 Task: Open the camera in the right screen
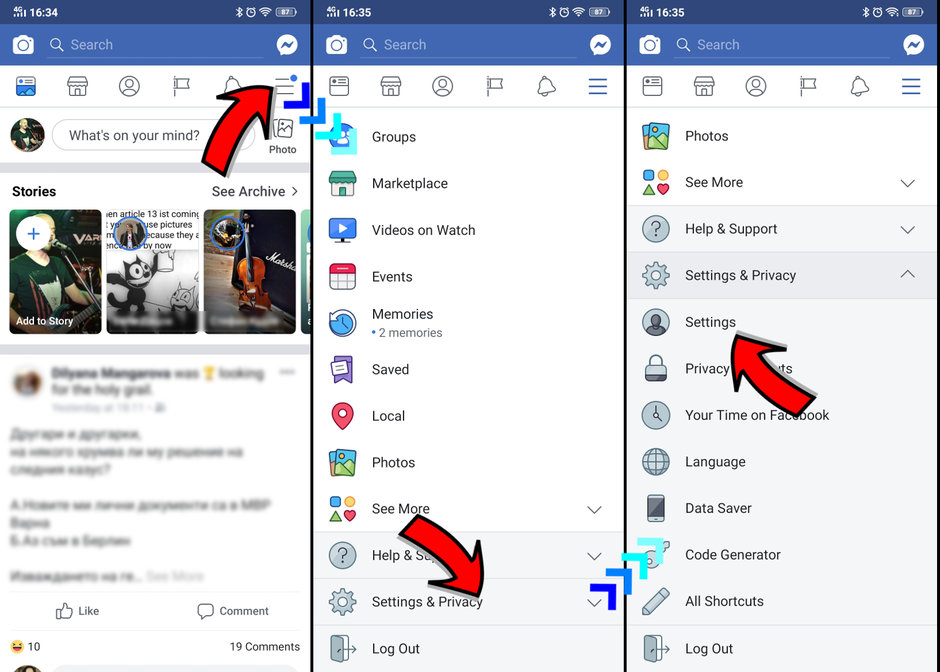tap(650, 45)
